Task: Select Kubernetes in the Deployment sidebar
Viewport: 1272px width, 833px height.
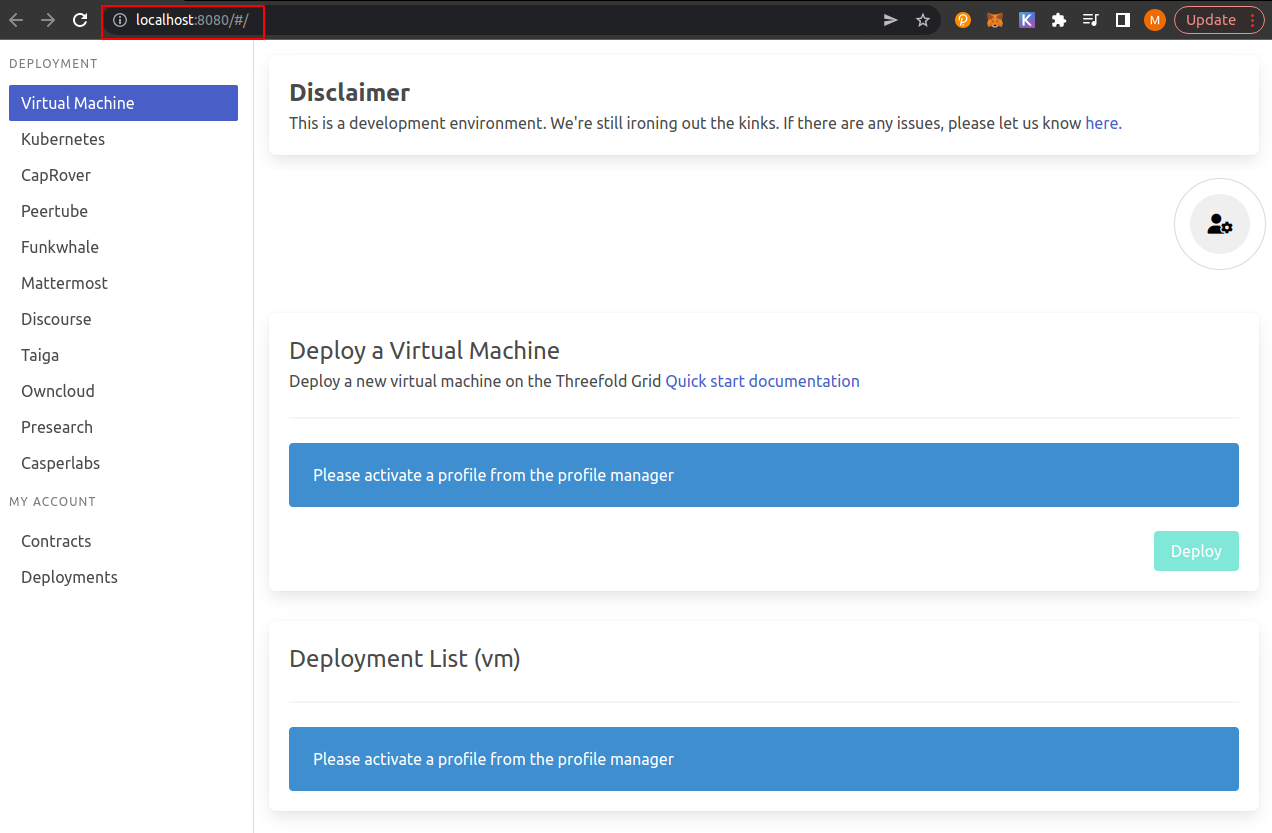Action: click(x=63, y=139)
